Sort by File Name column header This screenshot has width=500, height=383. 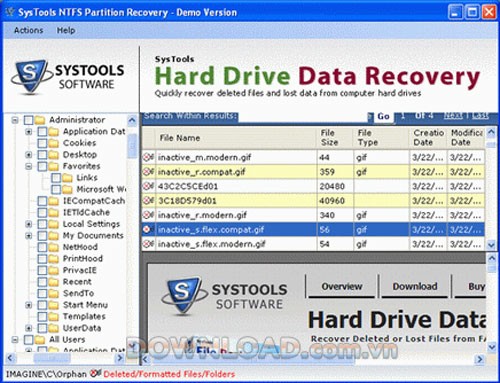click(236, 138)
